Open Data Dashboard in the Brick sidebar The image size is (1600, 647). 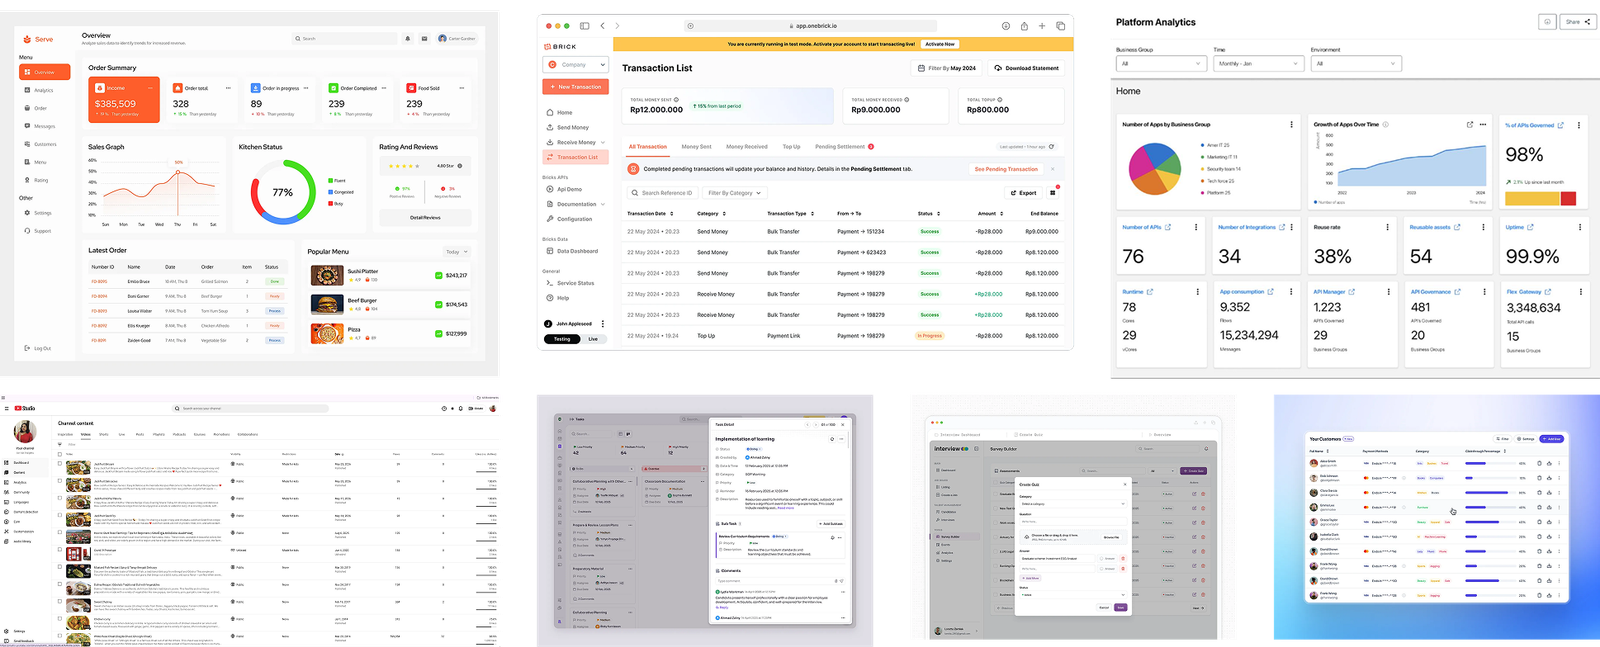pos(572,251)
